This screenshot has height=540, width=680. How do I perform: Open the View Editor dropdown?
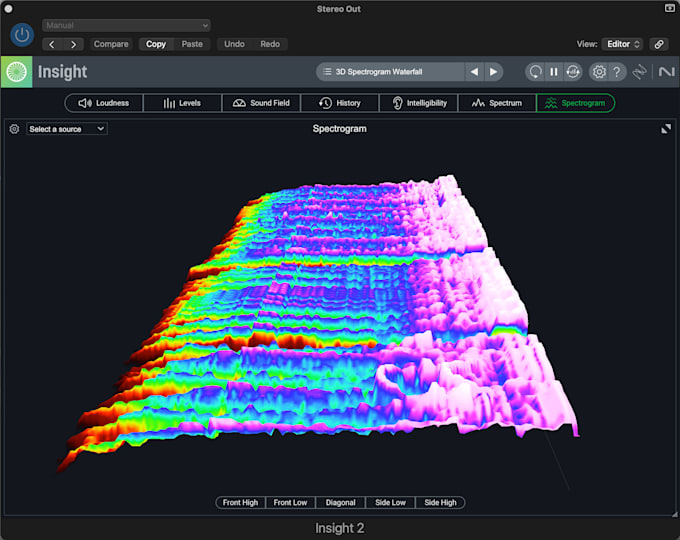pyautogui.click(x=623, y=44)
